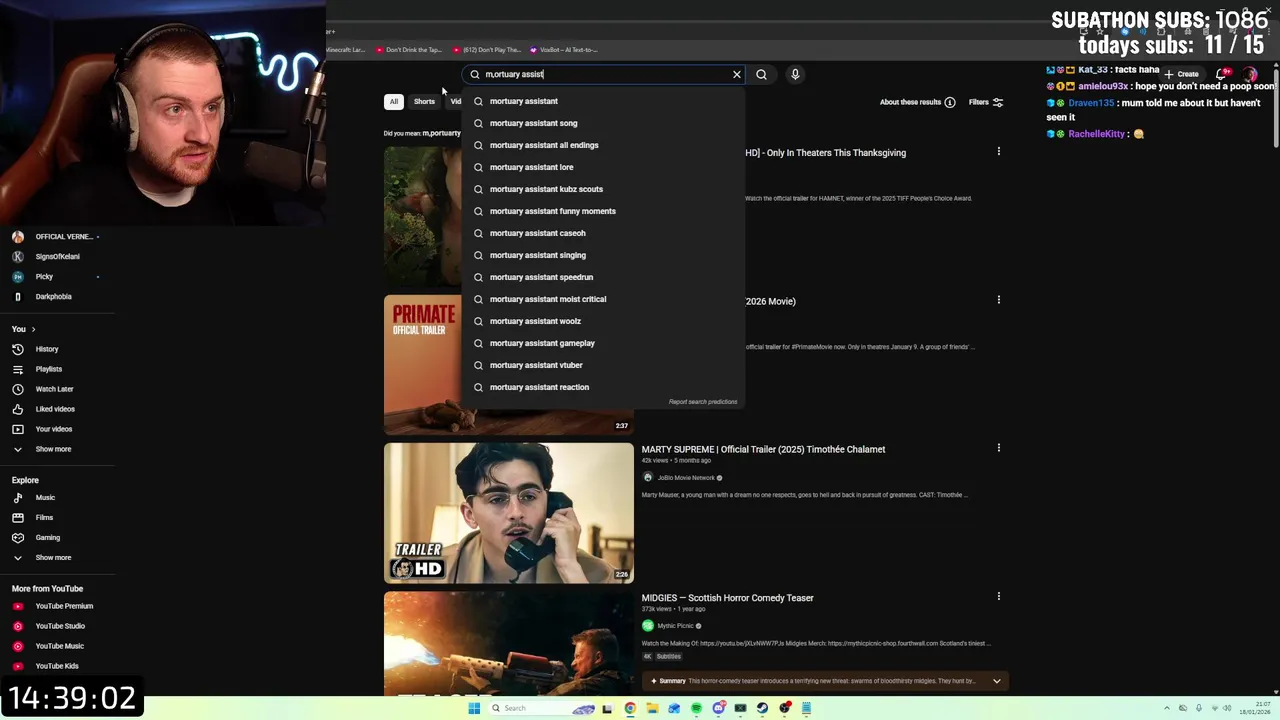This screenshot has height=720, width=1280.
Task: Choose suggestion 'mortuary assistant reaction'
Action: [603, 387]
